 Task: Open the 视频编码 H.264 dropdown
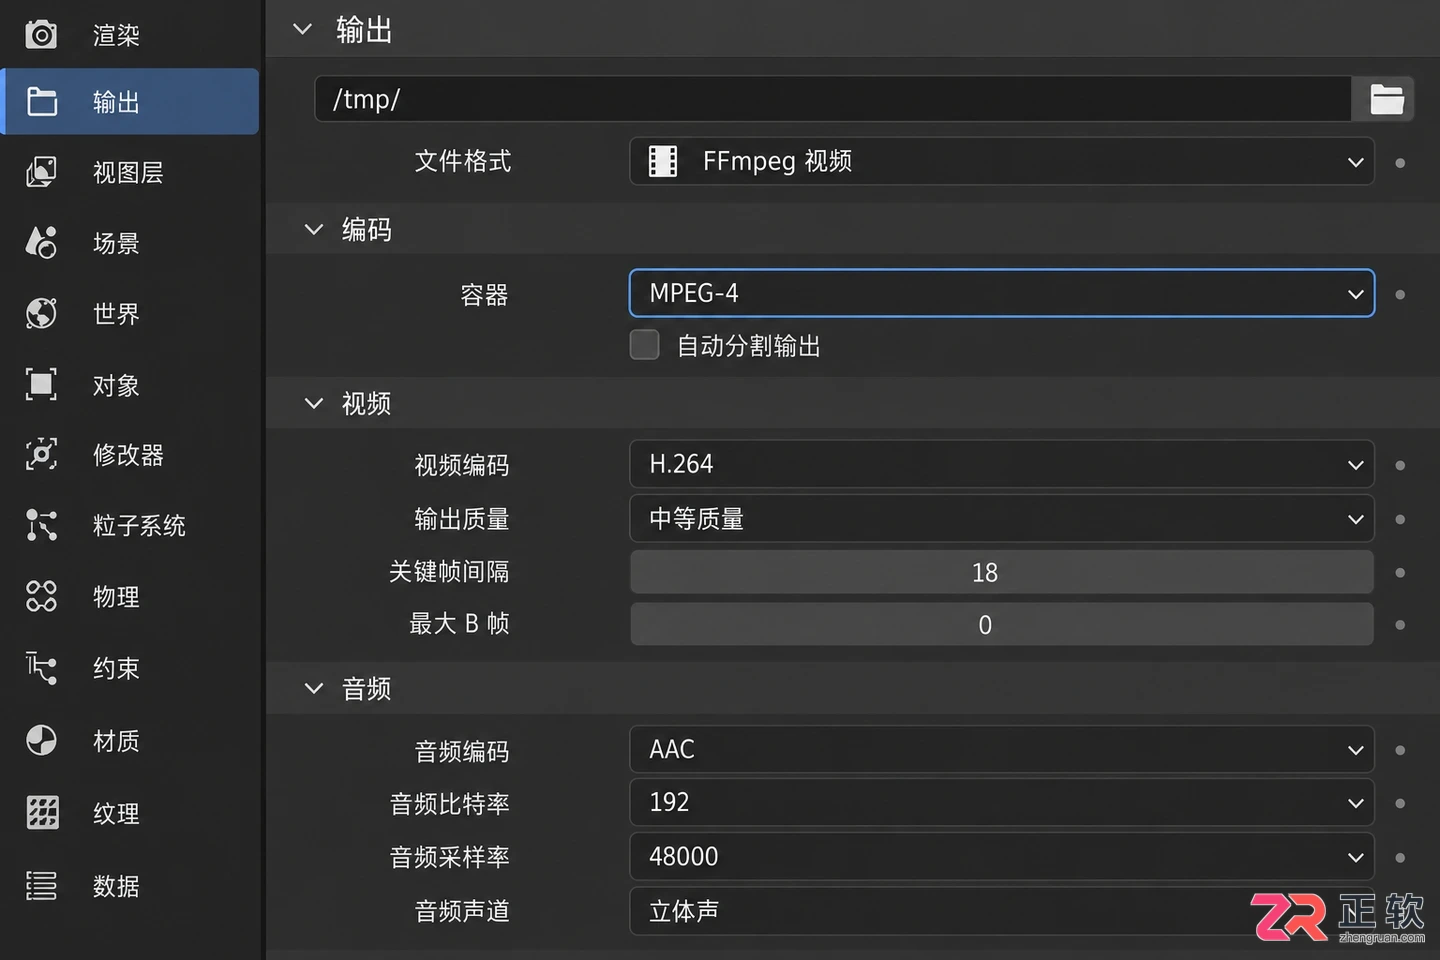click(x=1002, y=464)
